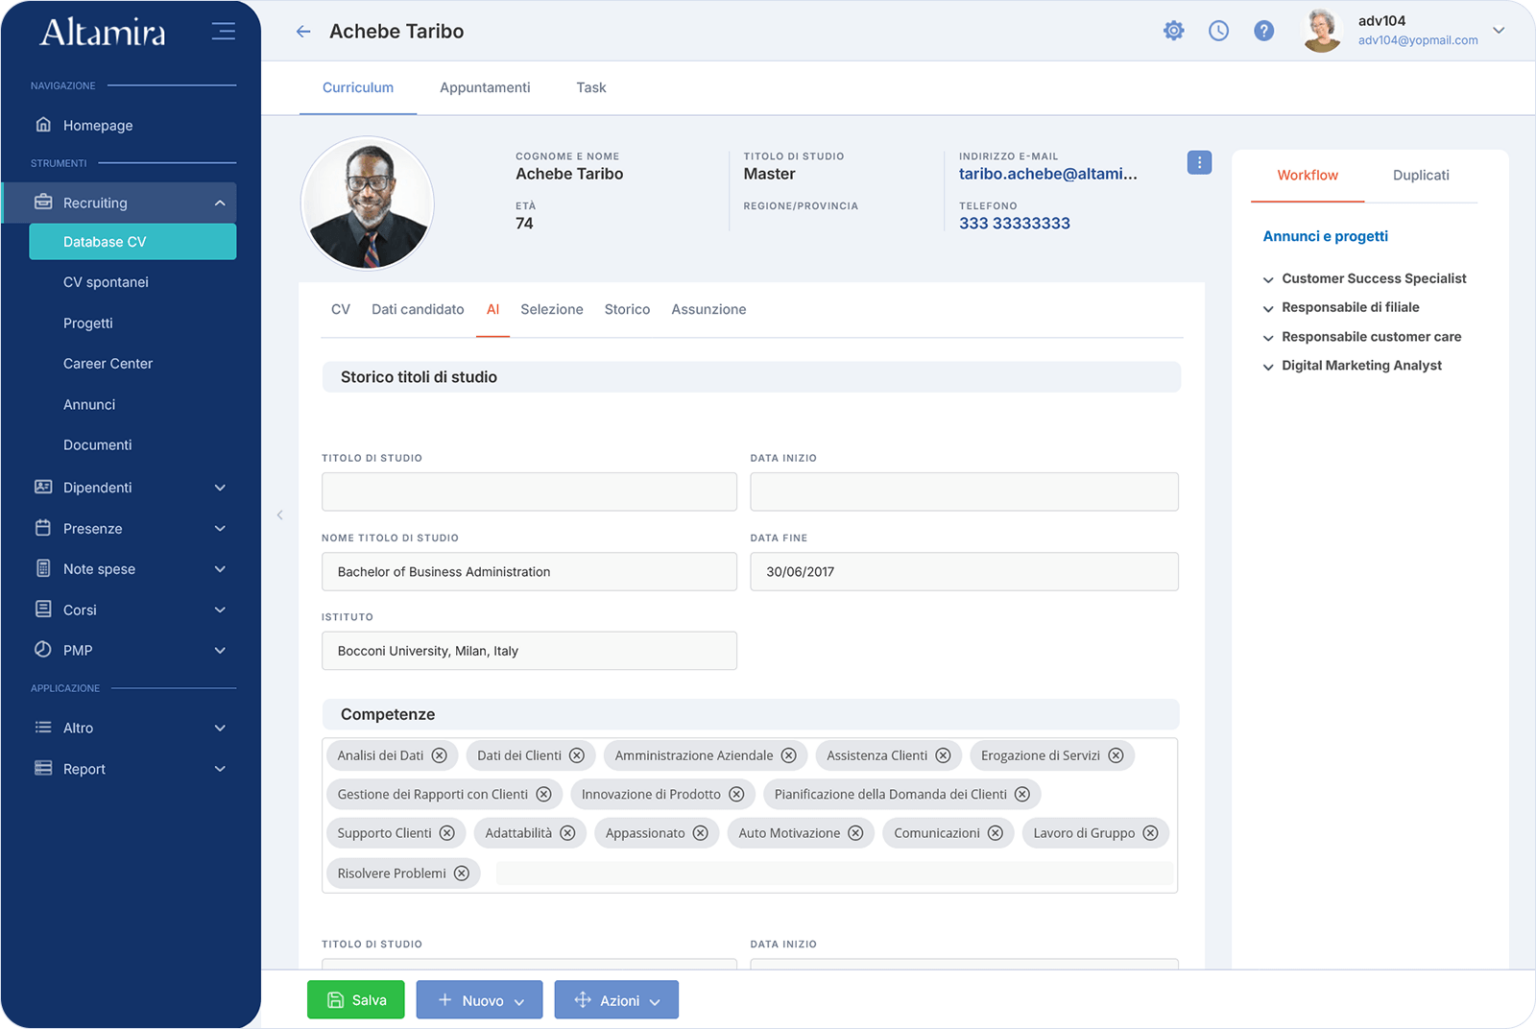Open Progetti in the sidebar

[x=87, y=323]
